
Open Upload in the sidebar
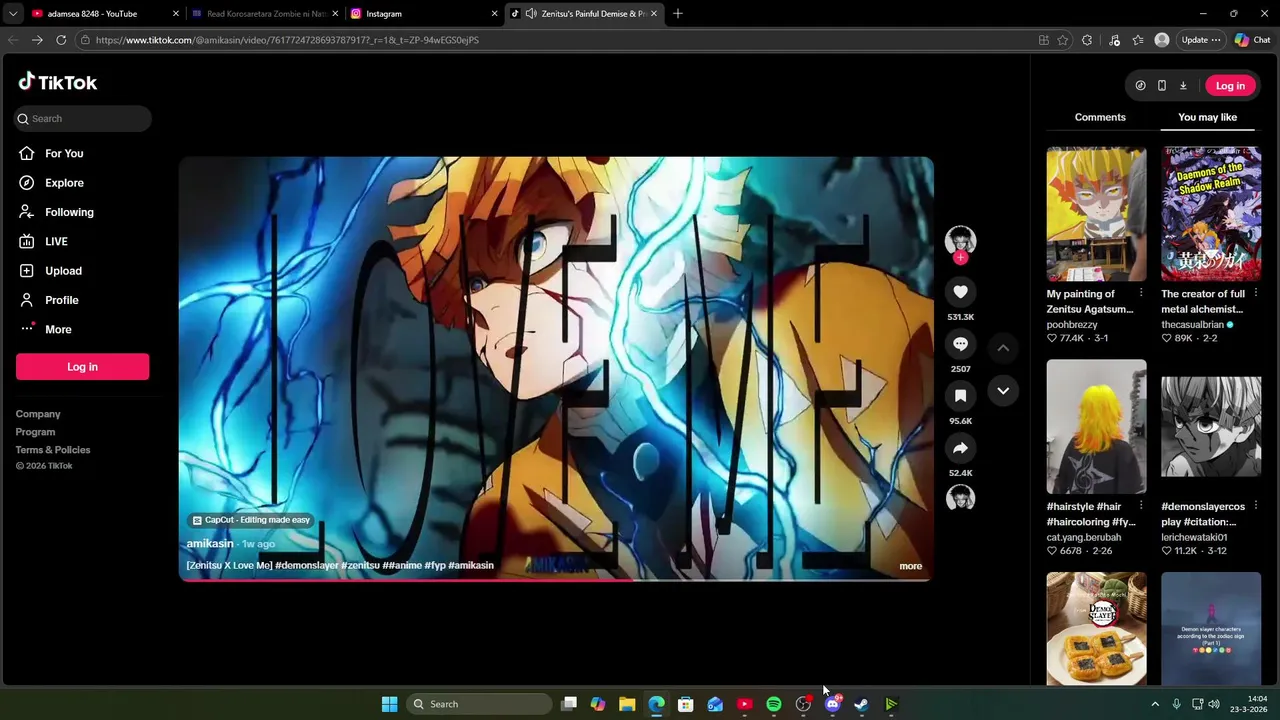tap(63, 271)
